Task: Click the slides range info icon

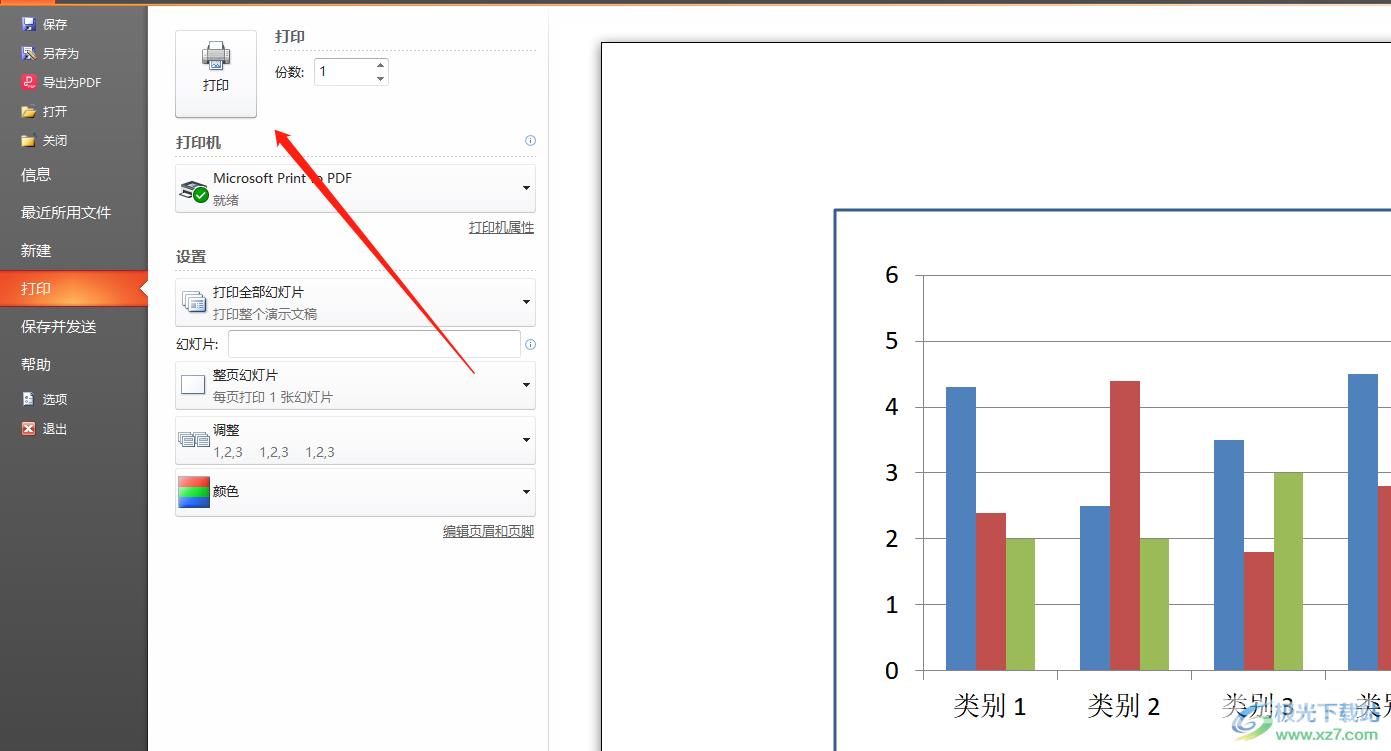Action: pyautogui.click(x=530, y=344)
